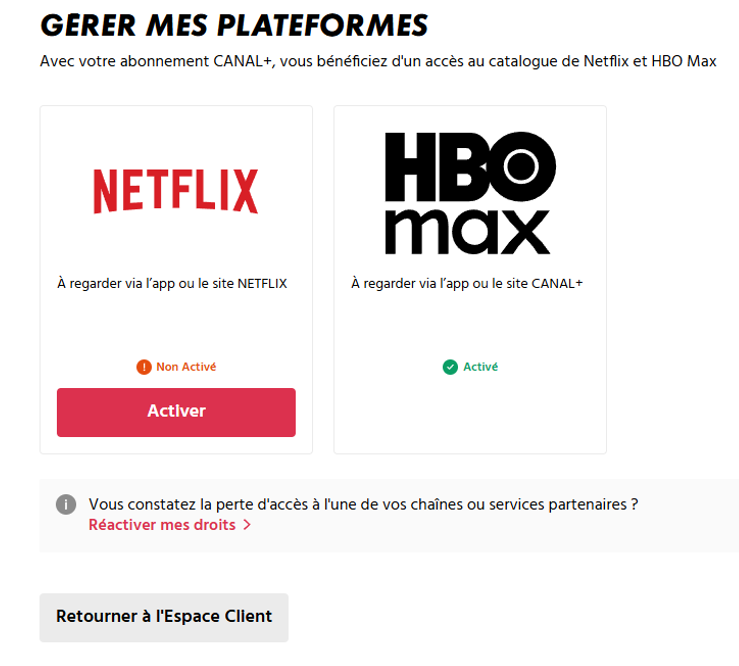
Task: Click the Gérer mes plateformes heading
Action: (x=234, y=25)
